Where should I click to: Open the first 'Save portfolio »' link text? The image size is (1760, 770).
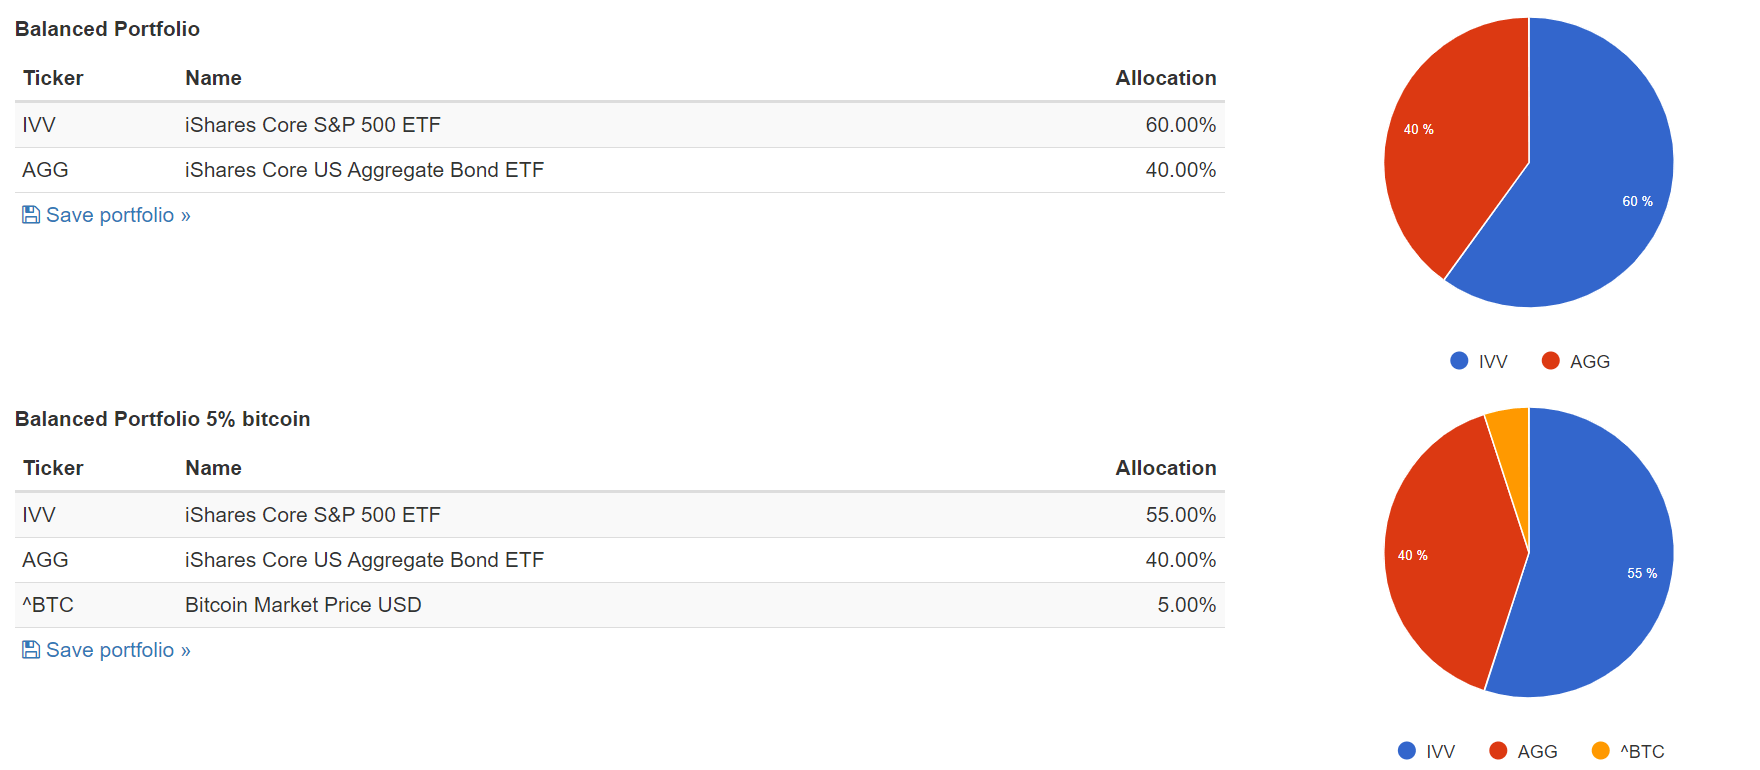118,215
